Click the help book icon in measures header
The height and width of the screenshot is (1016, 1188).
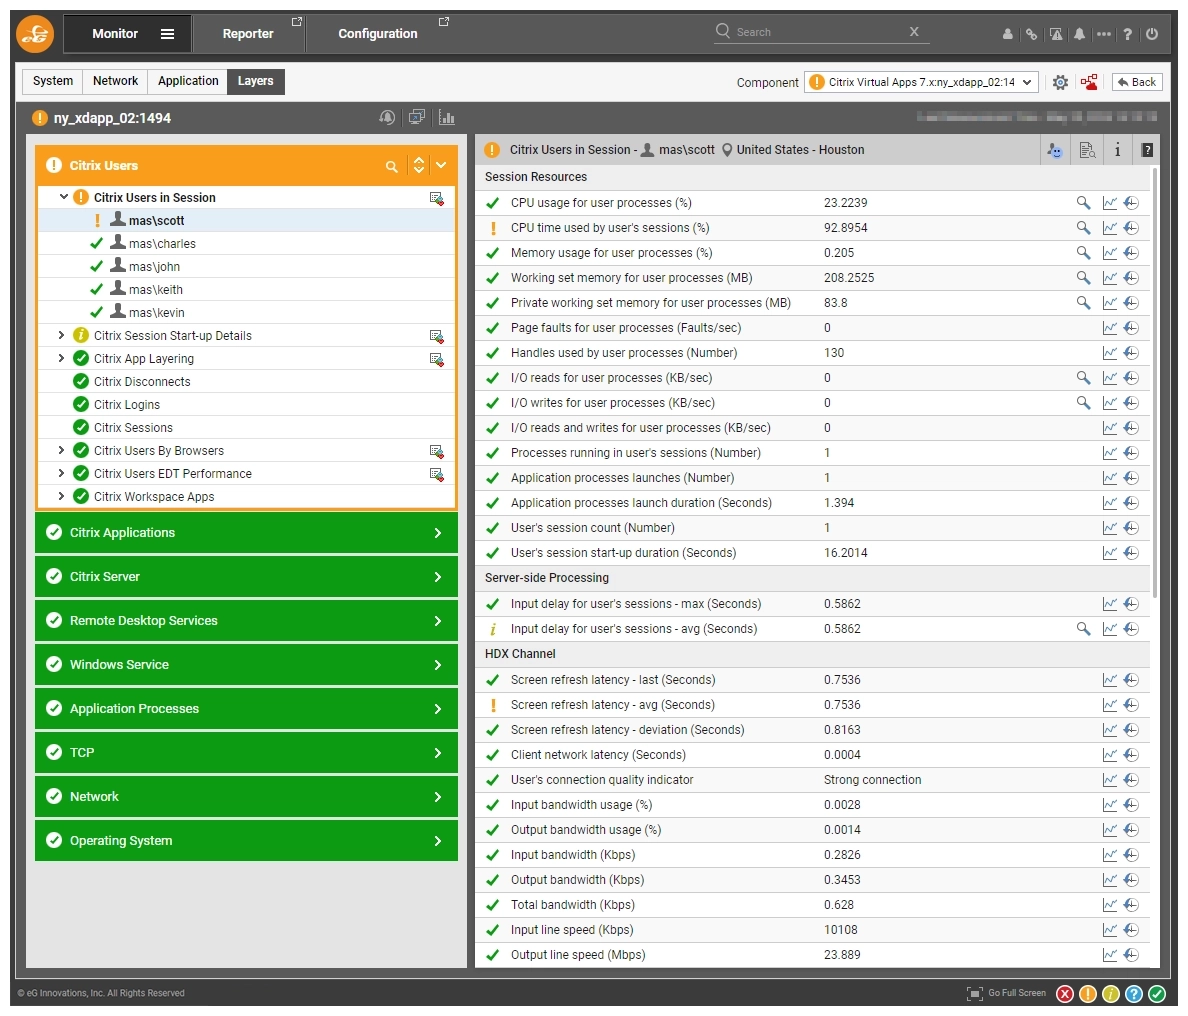point(1147,150)
